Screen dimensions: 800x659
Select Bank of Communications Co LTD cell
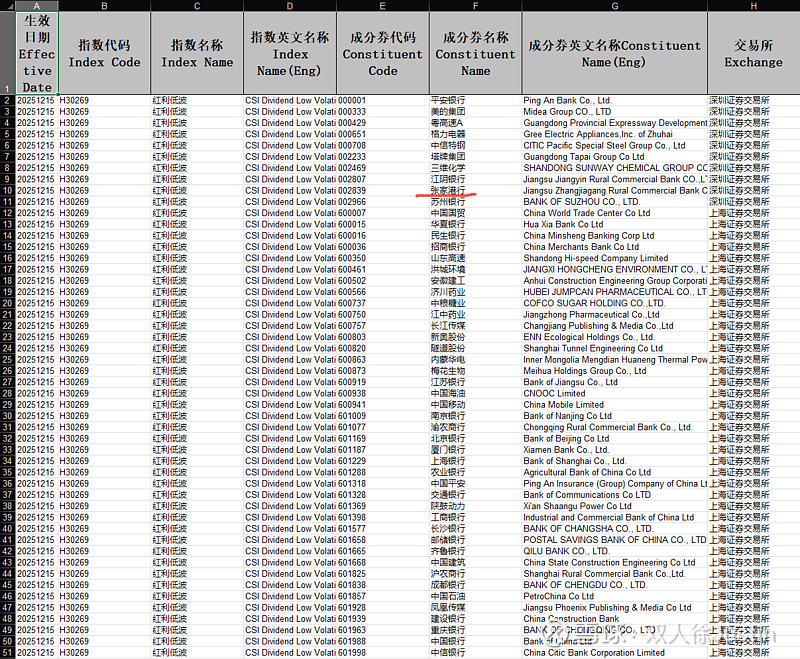pos(614,495)
